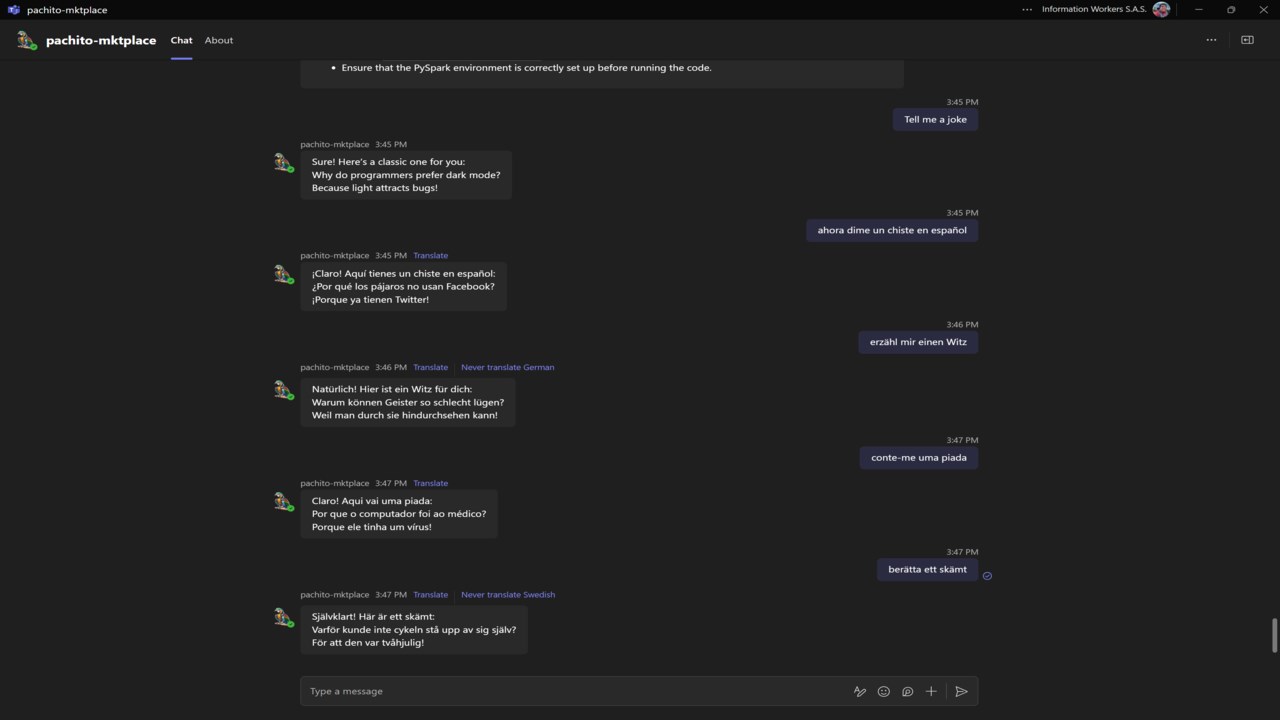Choose Never translate Swedish

pos(508,595)
